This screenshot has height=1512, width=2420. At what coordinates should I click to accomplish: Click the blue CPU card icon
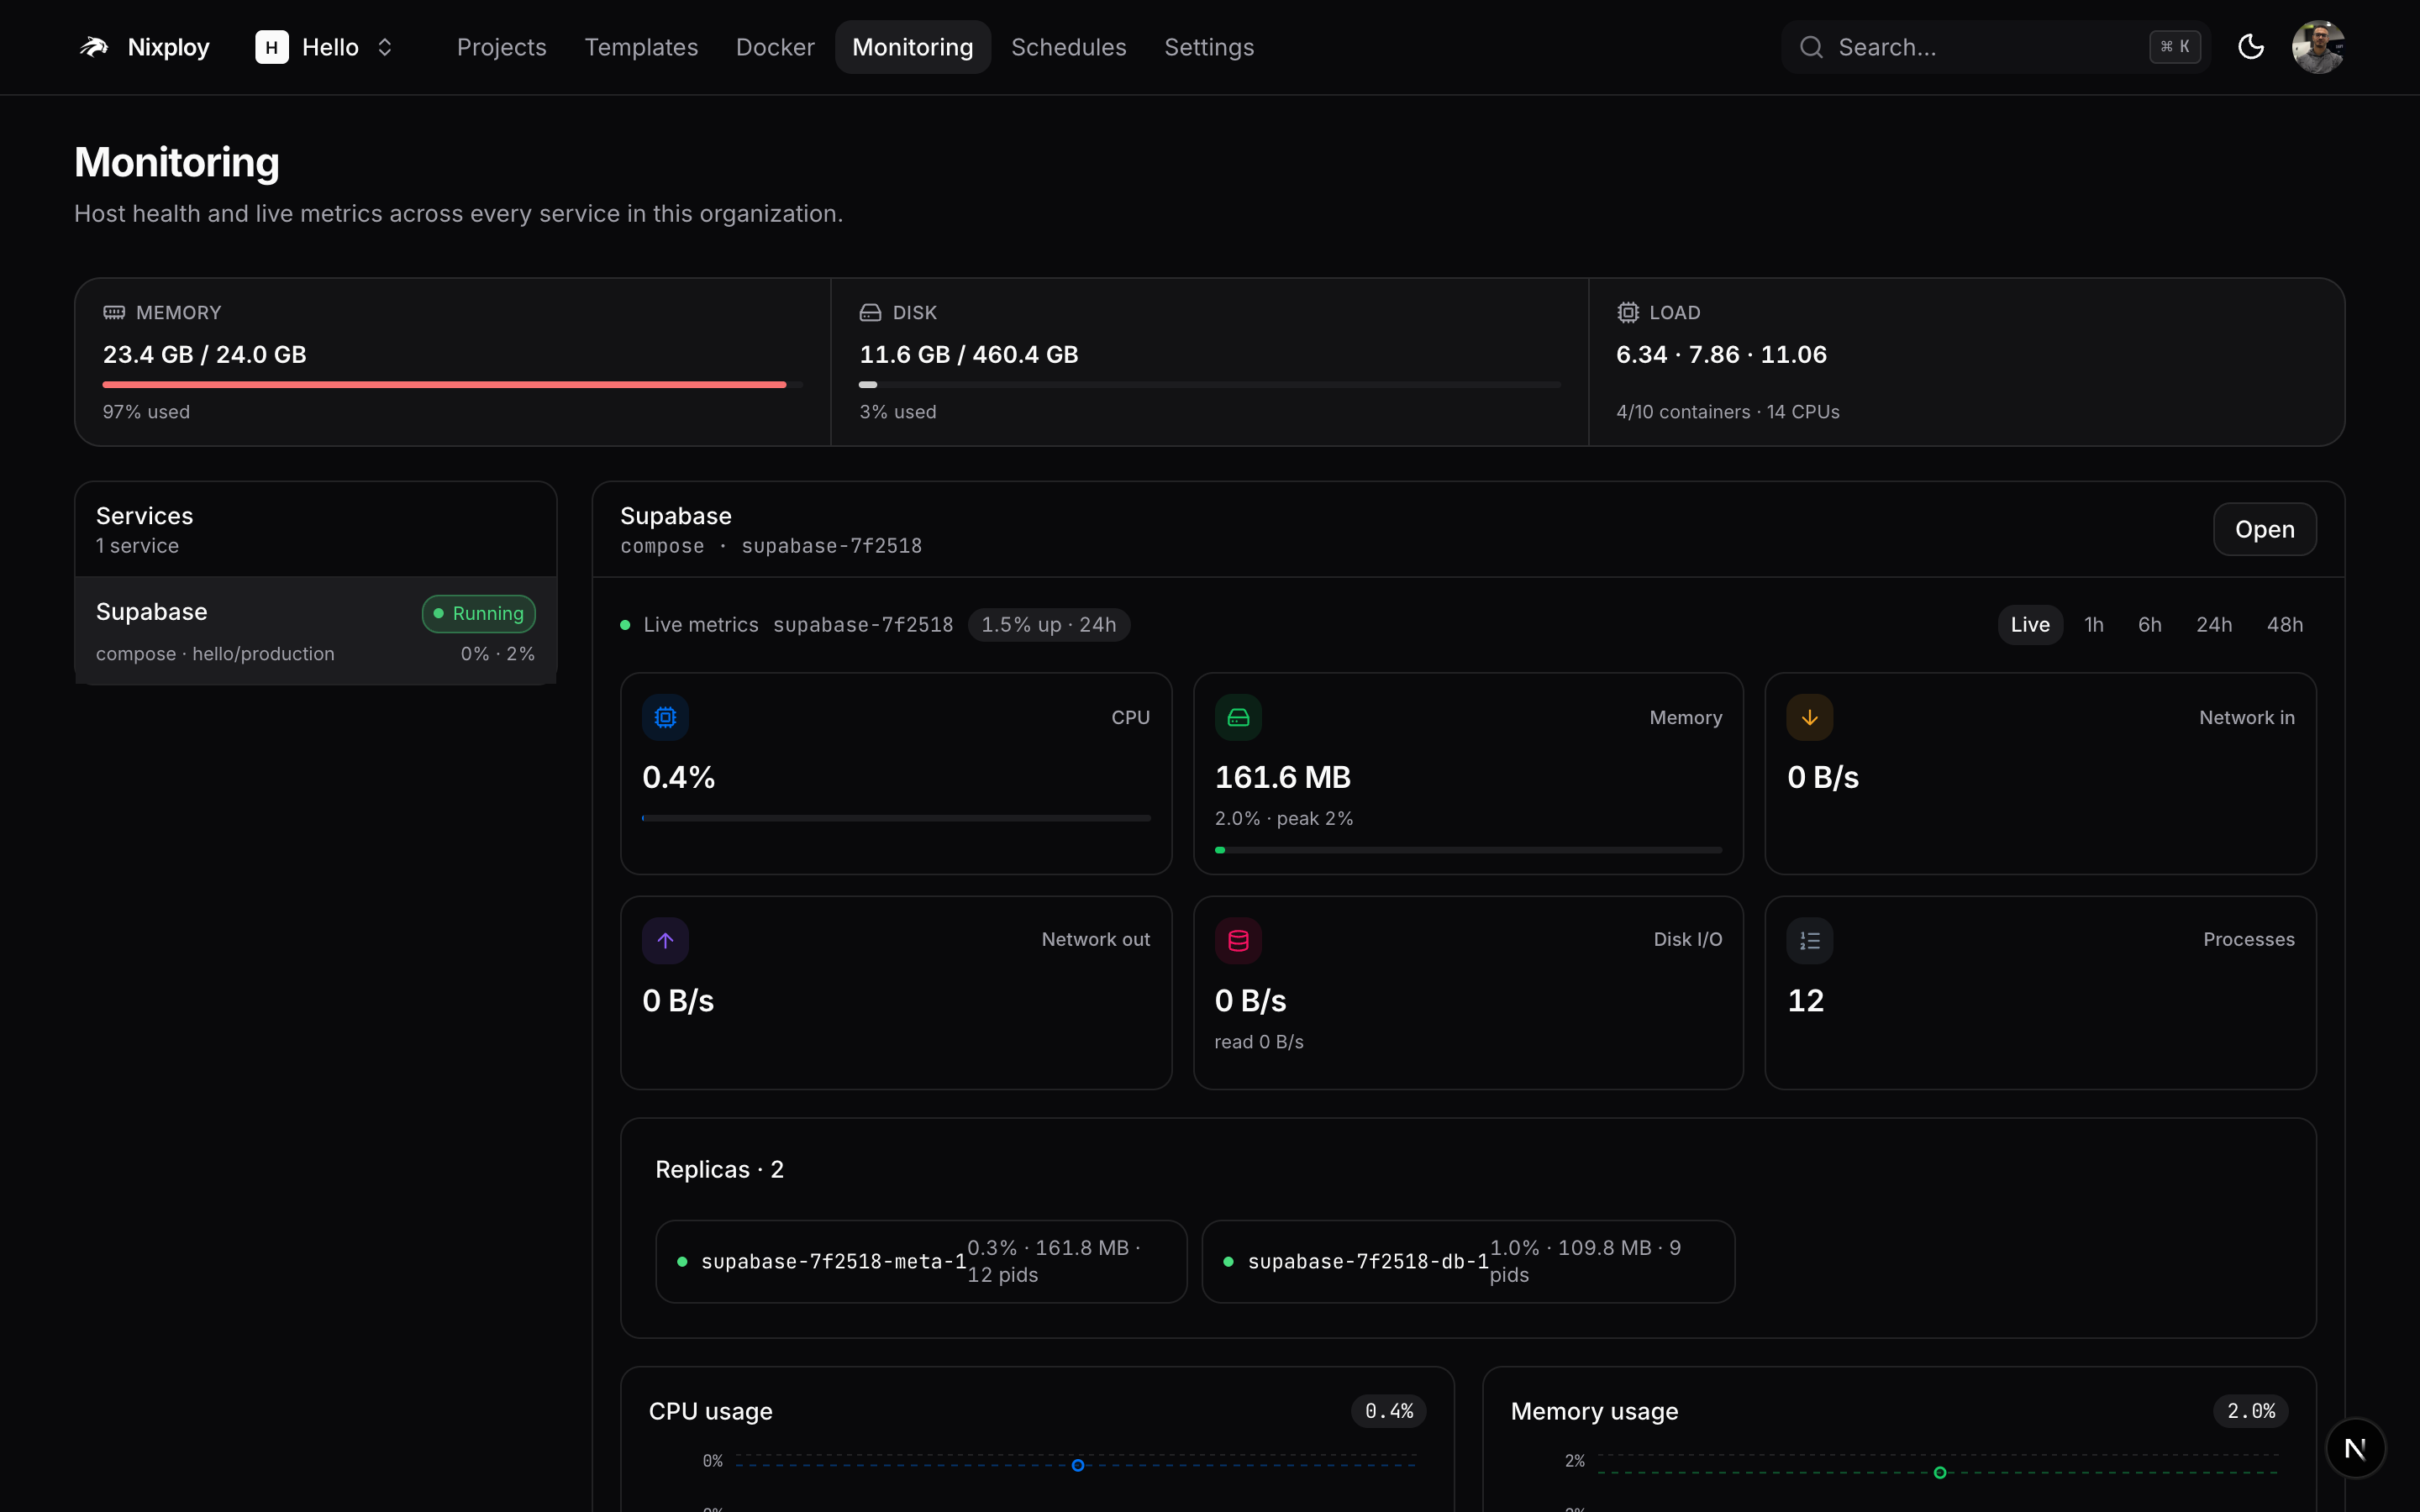coord(665,717)
